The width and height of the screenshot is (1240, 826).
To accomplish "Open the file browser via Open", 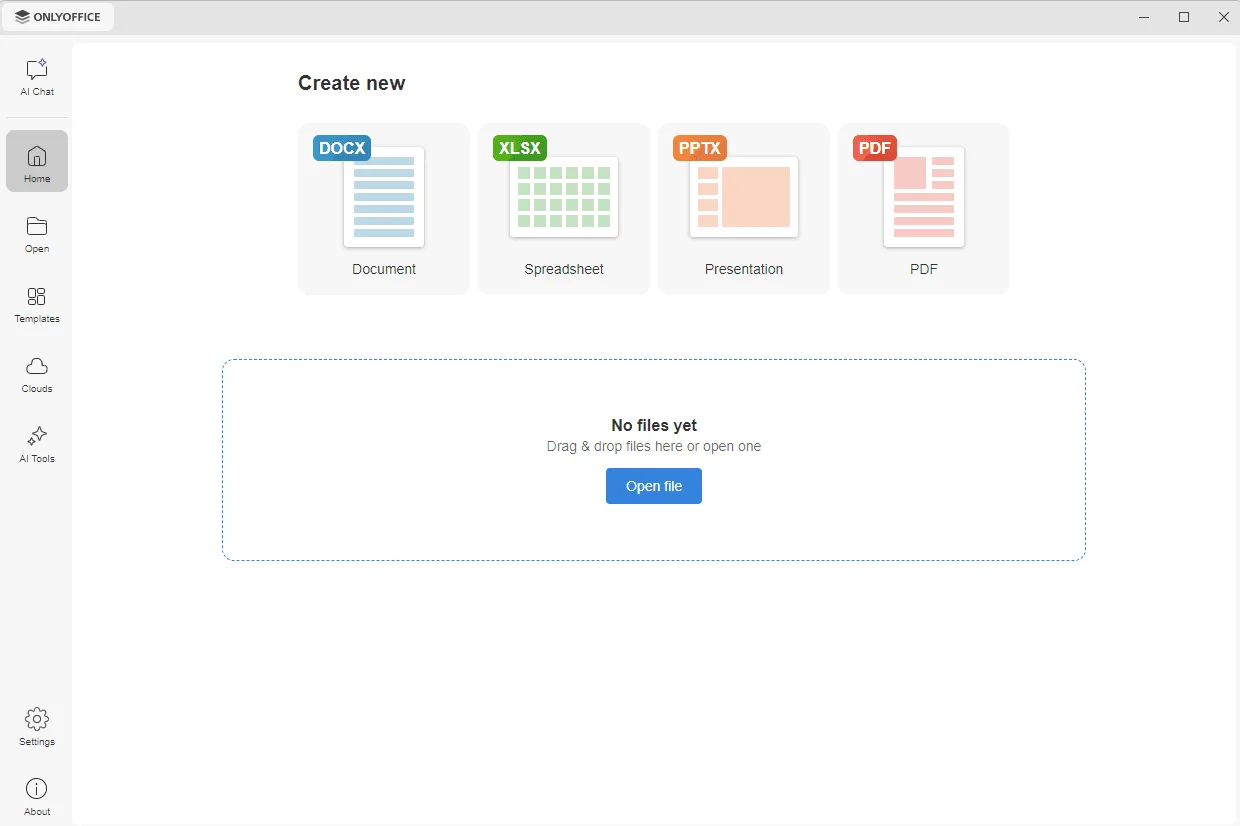I will (37, 234).
